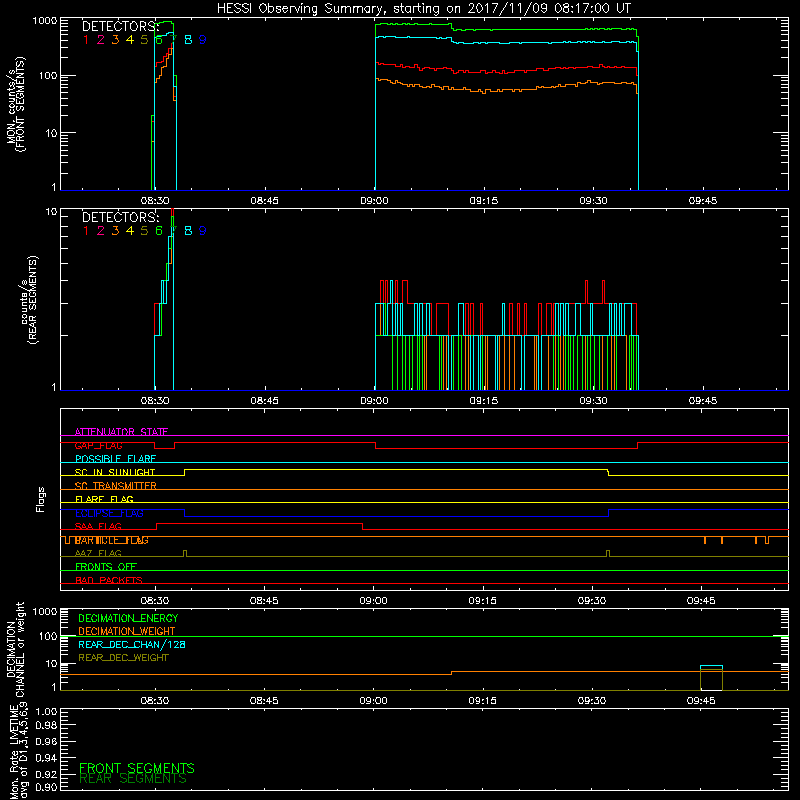Viewport: 800px width, 800px height.
Task: Click the 09:30 tick label under front segments plot
Action: click(x=593, y=201)
